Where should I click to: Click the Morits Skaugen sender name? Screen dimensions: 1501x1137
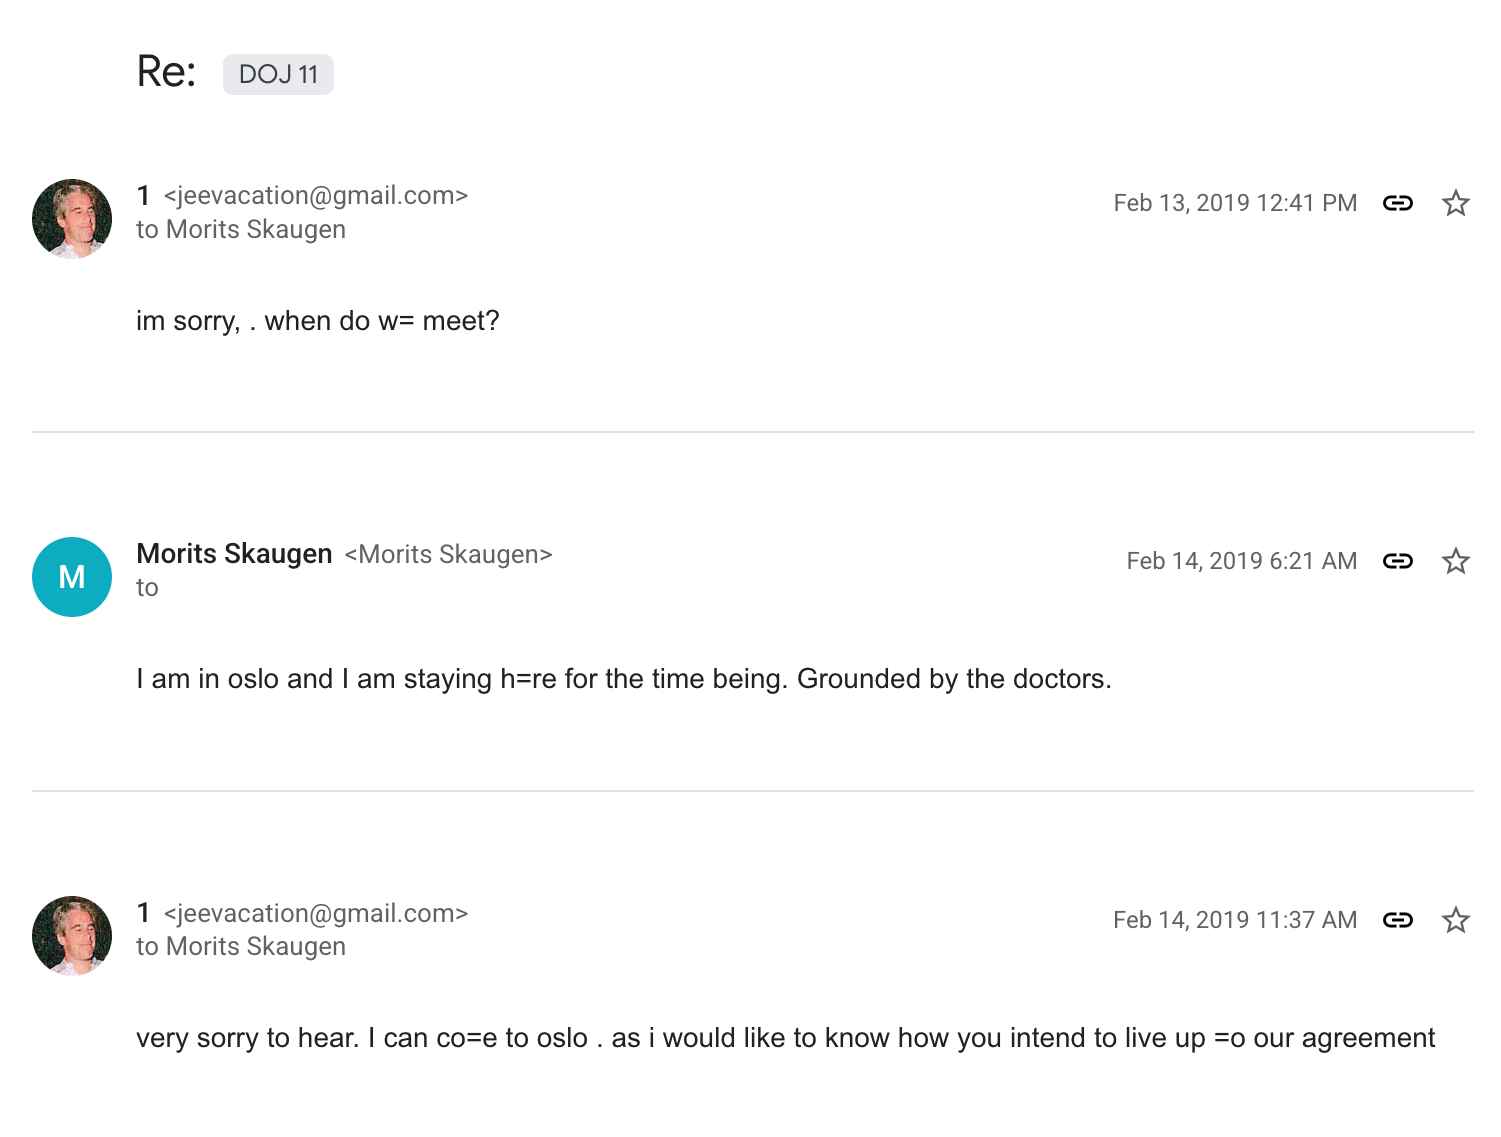pos(234,554)
